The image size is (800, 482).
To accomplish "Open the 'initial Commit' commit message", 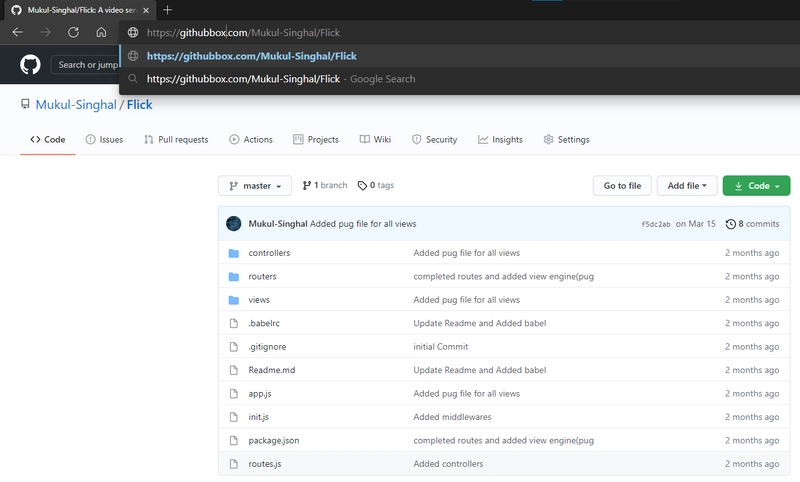I will point(440,347).
